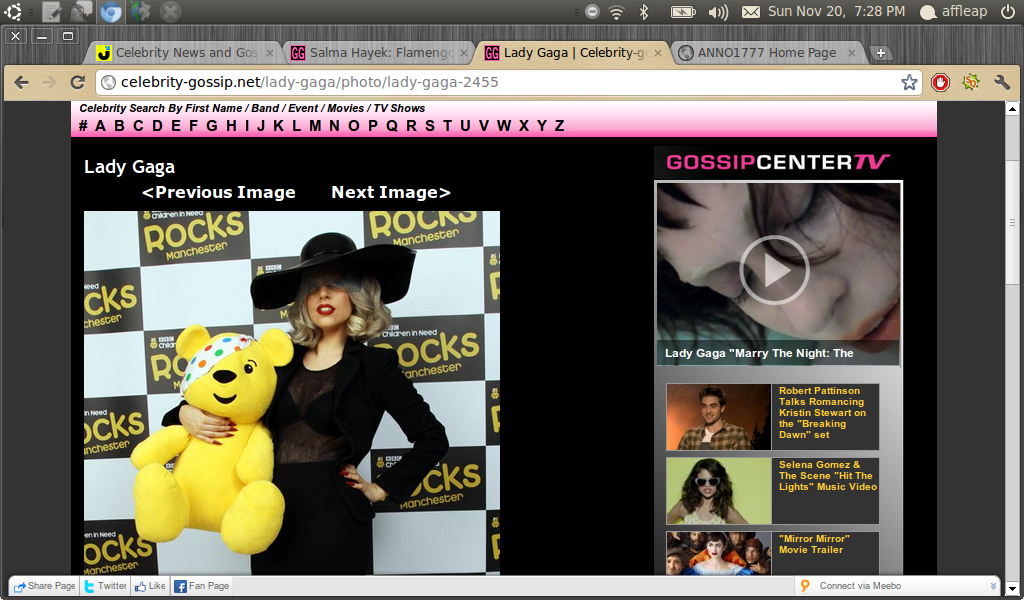1024x600 pixels.
Task: Click Share Page in the bottom bar
Action: (x=44, y=586)
